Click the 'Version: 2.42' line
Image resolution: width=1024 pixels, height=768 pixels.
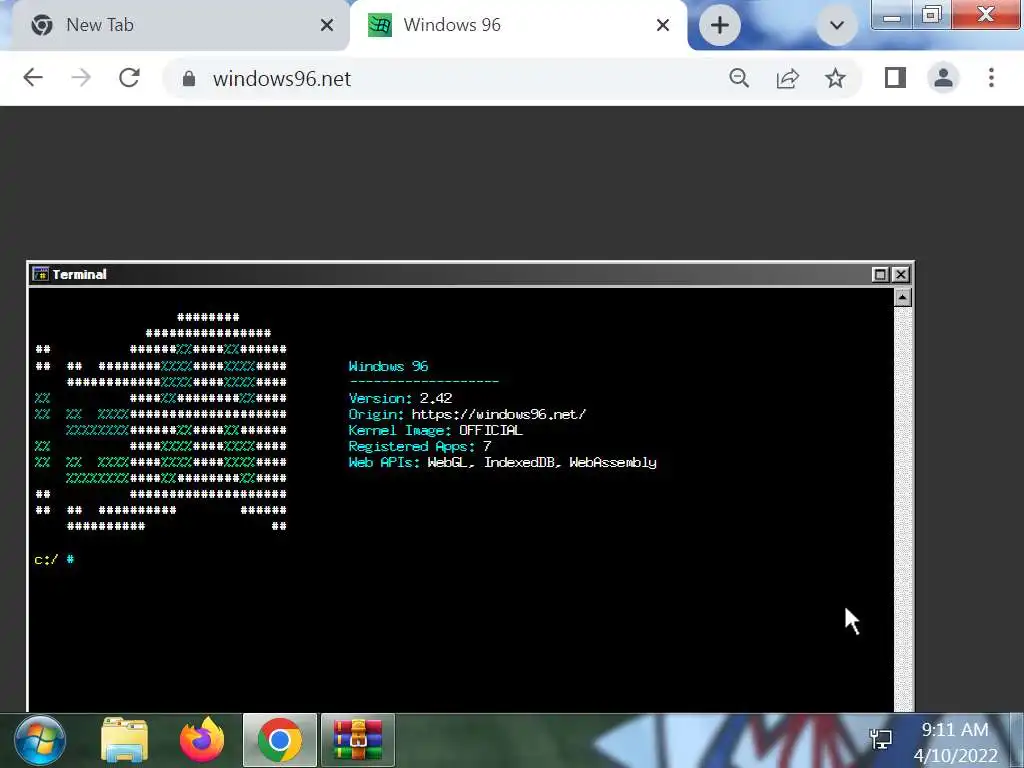(400, 398)
